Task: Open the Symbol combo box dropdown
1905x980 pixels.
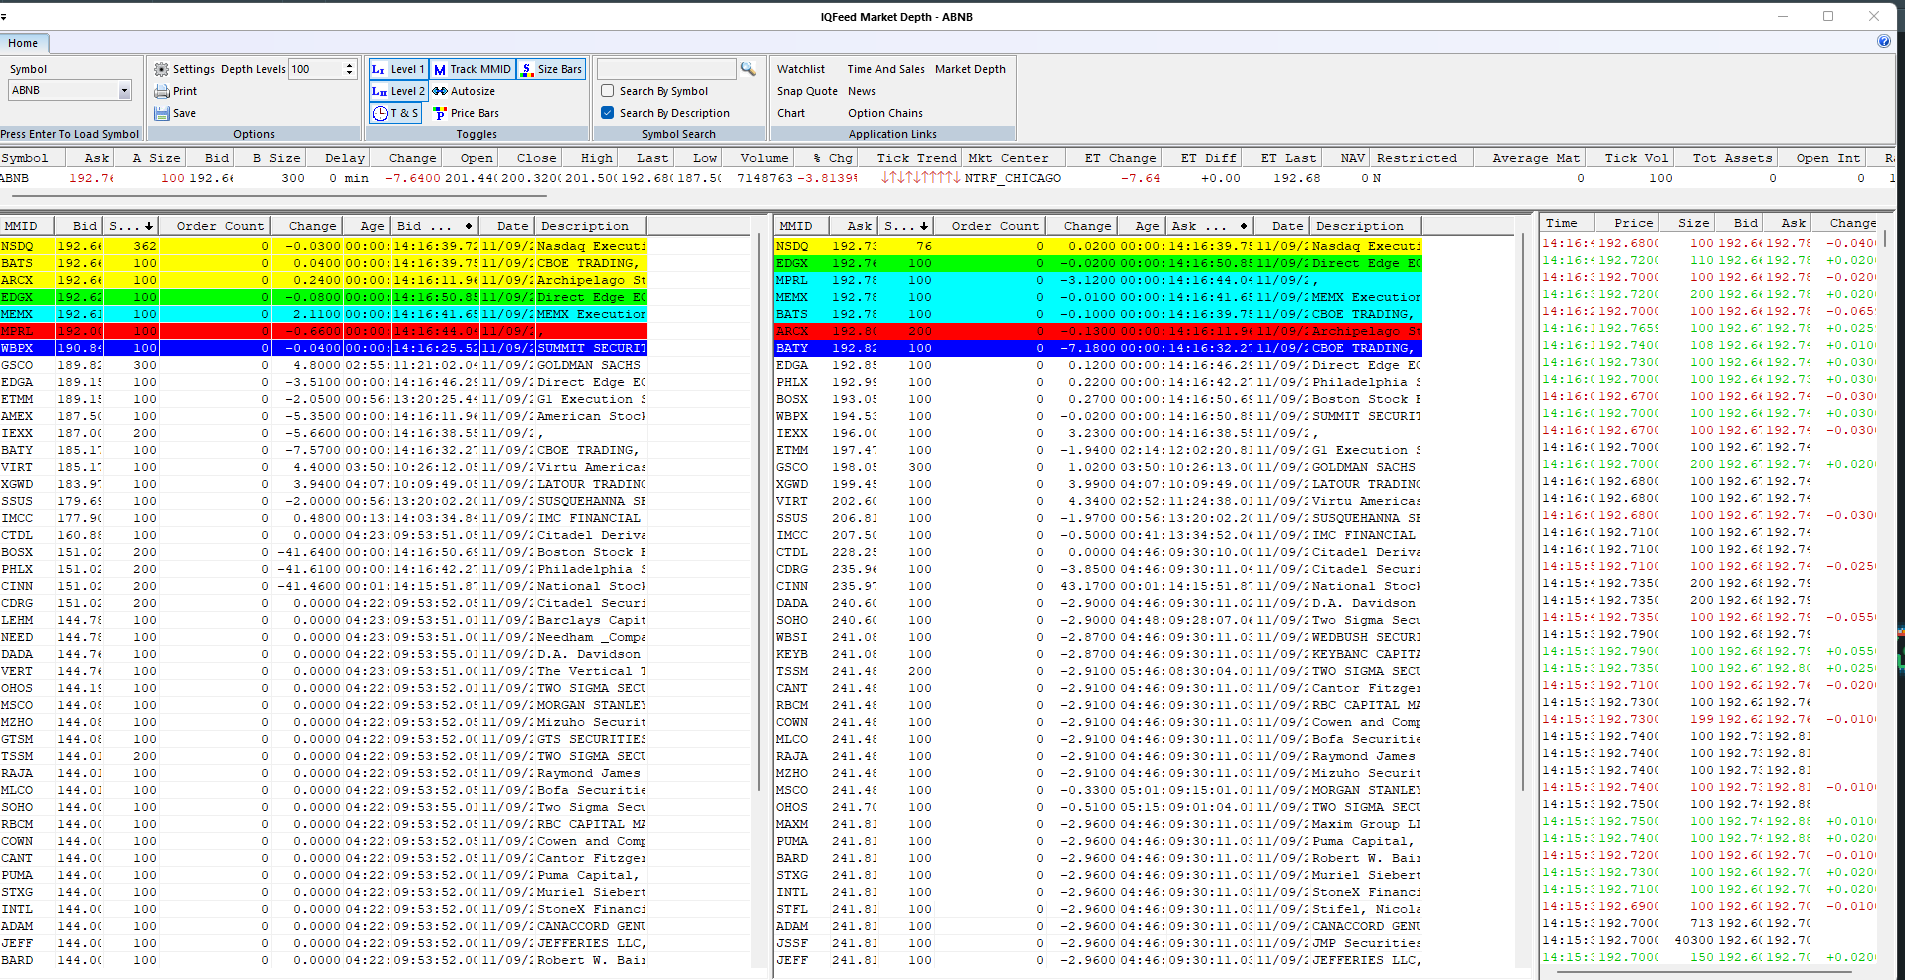Action: pos(124,90)
